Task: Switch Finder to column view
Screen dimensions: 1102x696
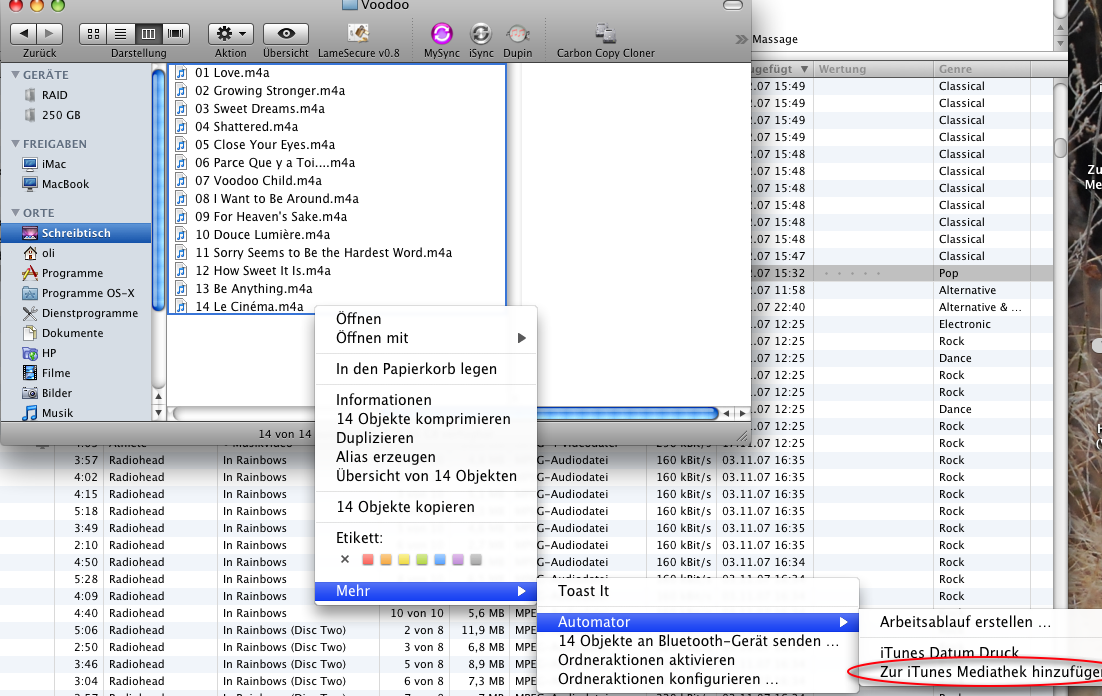Action: (148, 33)
